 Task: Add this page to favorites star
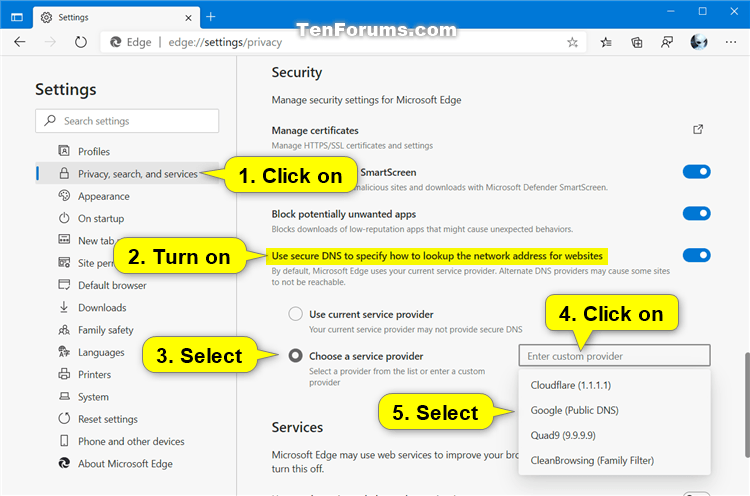tap(572, 43)
